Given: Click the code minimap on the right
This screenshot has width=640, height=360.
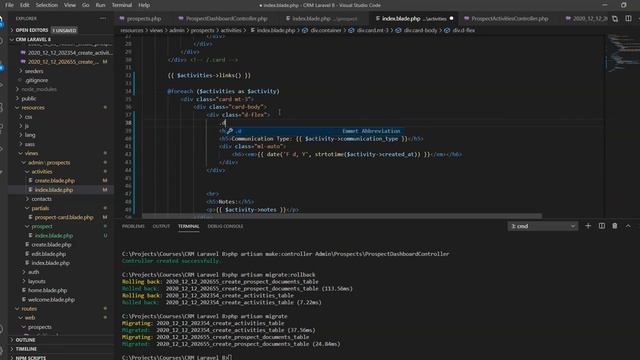Looking at the screenshot, I should pyautogui.click(x=622, y=55).
